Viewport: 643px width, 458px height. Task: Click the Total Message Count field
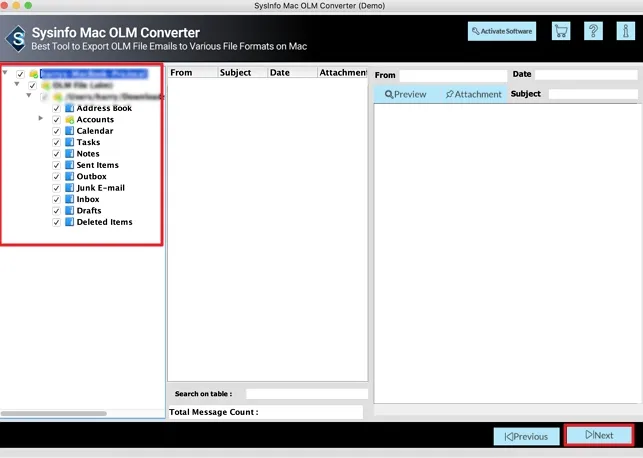[x=266, y=412]
